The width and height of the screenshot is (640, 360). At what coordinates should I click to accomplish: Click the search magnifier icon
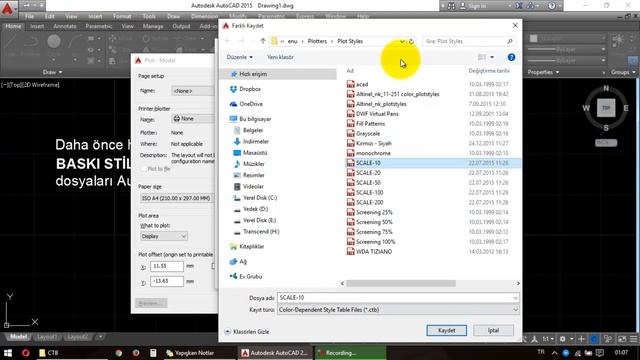click(x=509, y=41)
